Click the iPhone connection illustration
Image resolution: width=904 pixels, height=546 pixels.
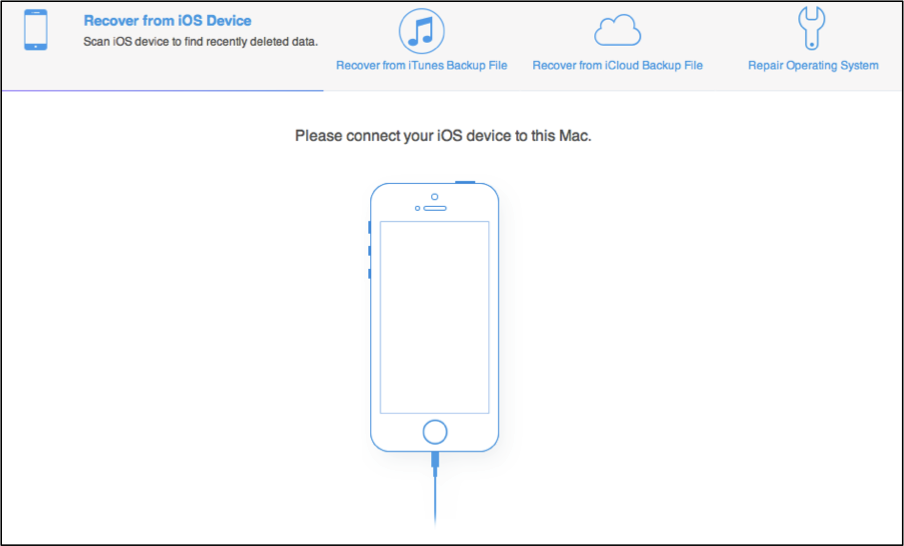pyautogui.click(x=434, y=352)
